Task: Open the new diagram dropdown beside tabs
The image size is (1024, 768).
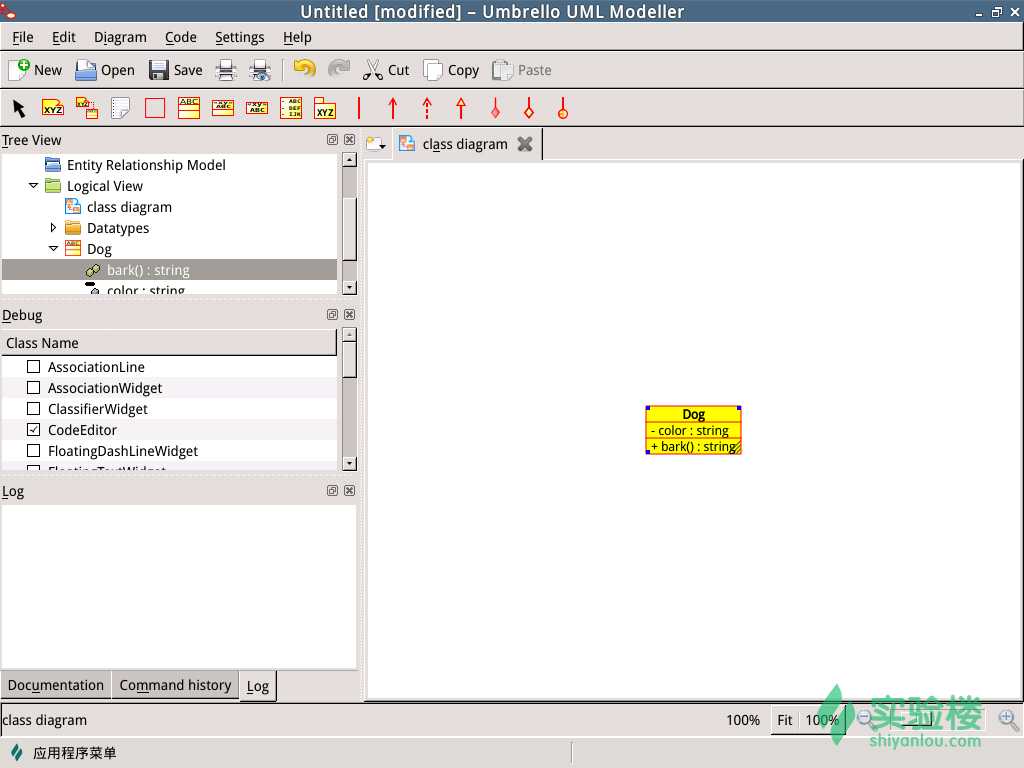Action: (376, 144)
